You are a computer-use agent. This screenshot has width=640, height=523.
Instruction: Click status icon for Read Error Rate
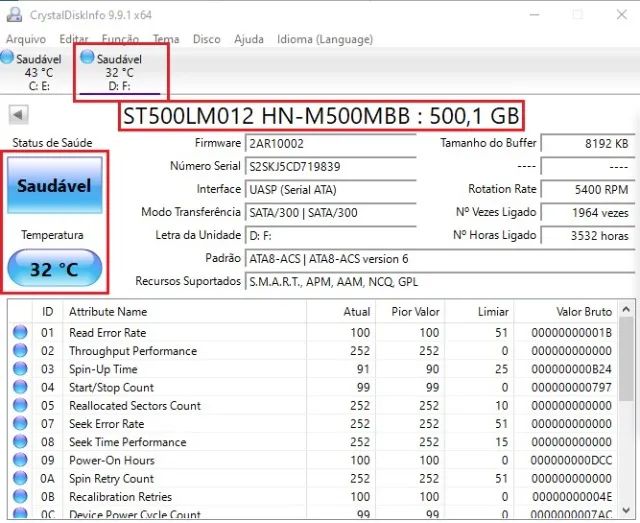pyautogui.click(x=20, y=332)
